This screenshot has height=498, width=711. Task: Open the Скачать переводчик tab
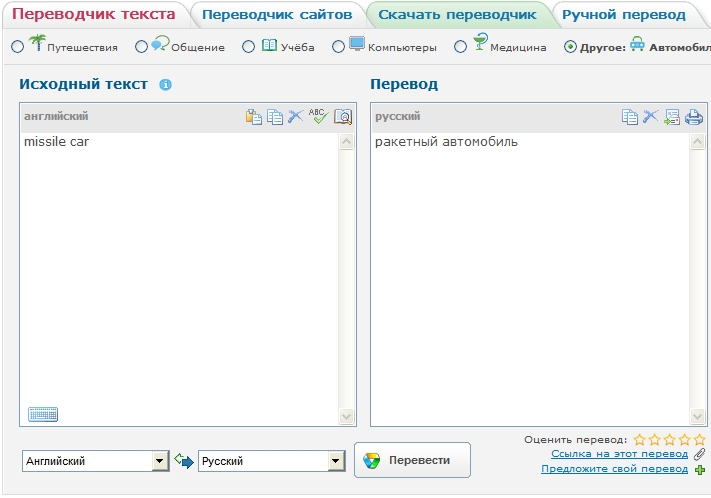click(458, 14)
